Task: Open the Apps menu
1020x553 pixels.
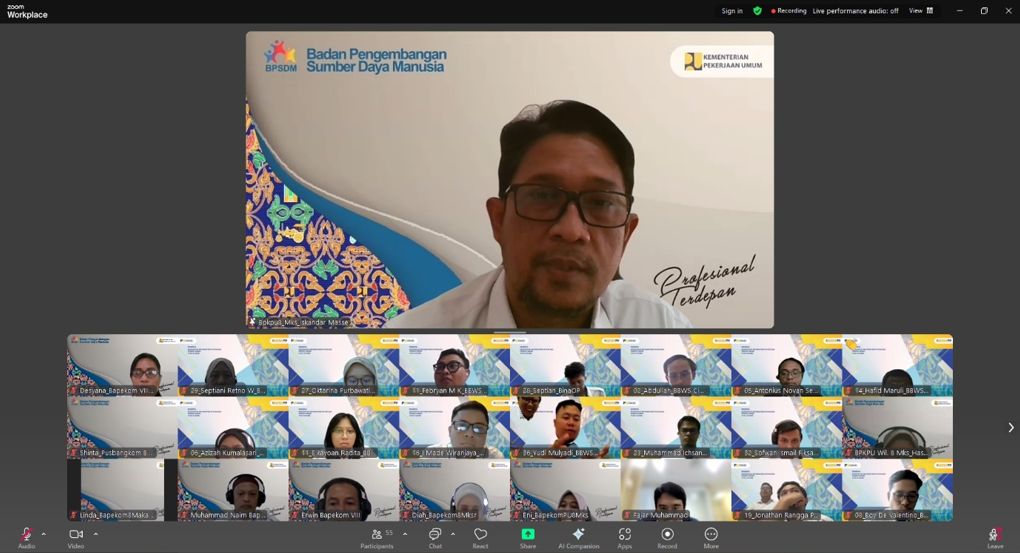Action: (624, 537)
